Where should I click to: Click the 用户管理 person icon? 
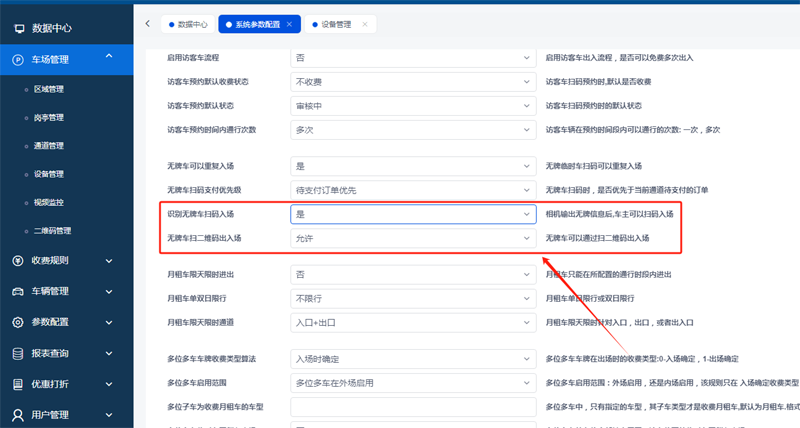point(18,415)
